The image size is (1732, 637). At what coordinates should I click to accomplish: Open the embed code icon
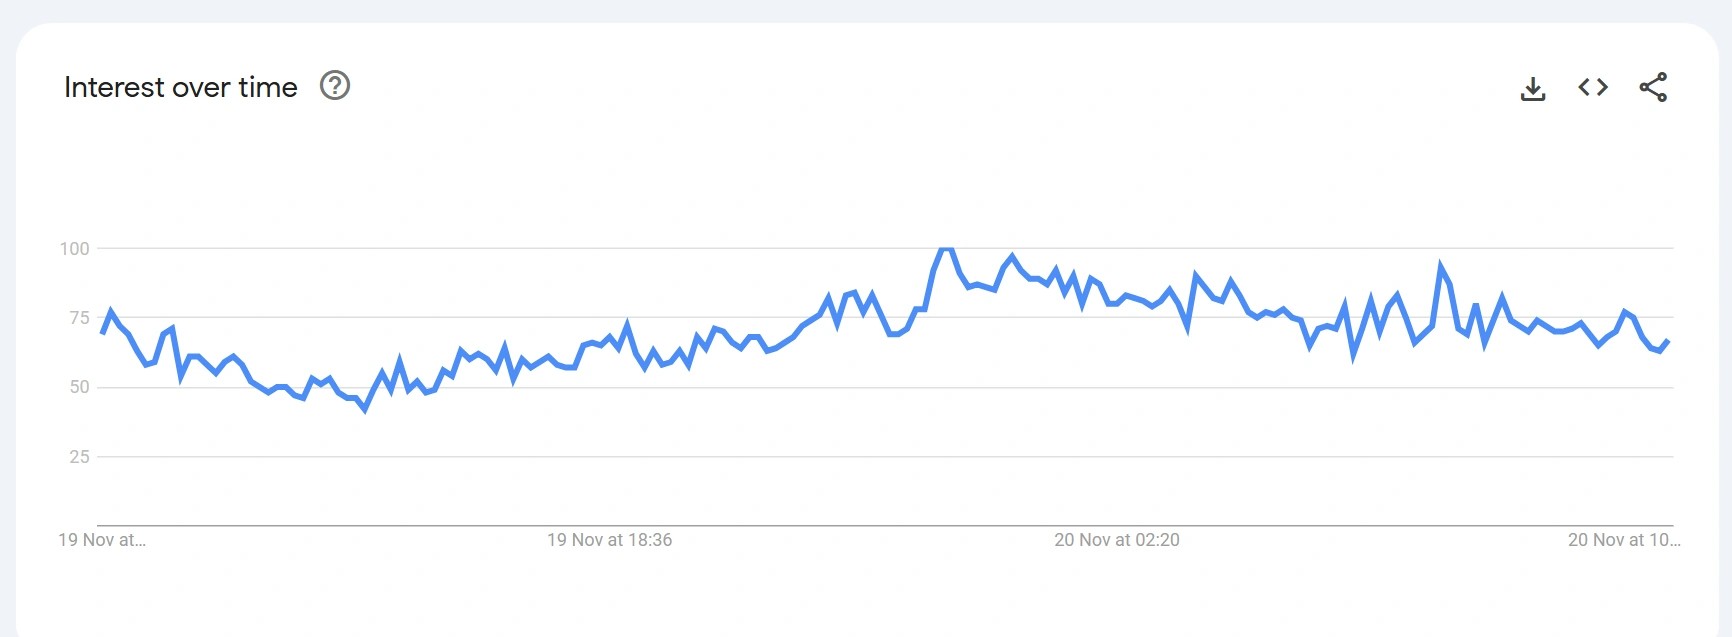pyautogui.click(x=1593, y=87)
